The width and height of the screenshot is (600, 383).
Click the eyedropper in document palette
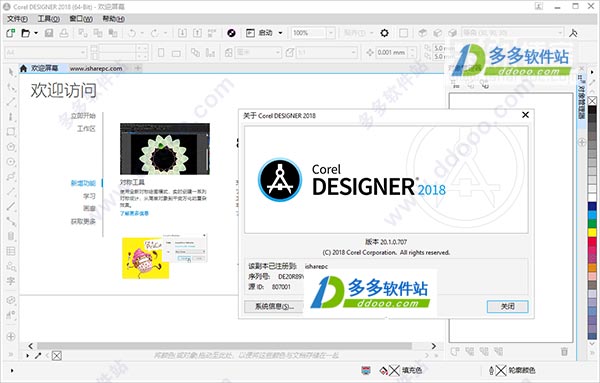click(x=38, y=356)
